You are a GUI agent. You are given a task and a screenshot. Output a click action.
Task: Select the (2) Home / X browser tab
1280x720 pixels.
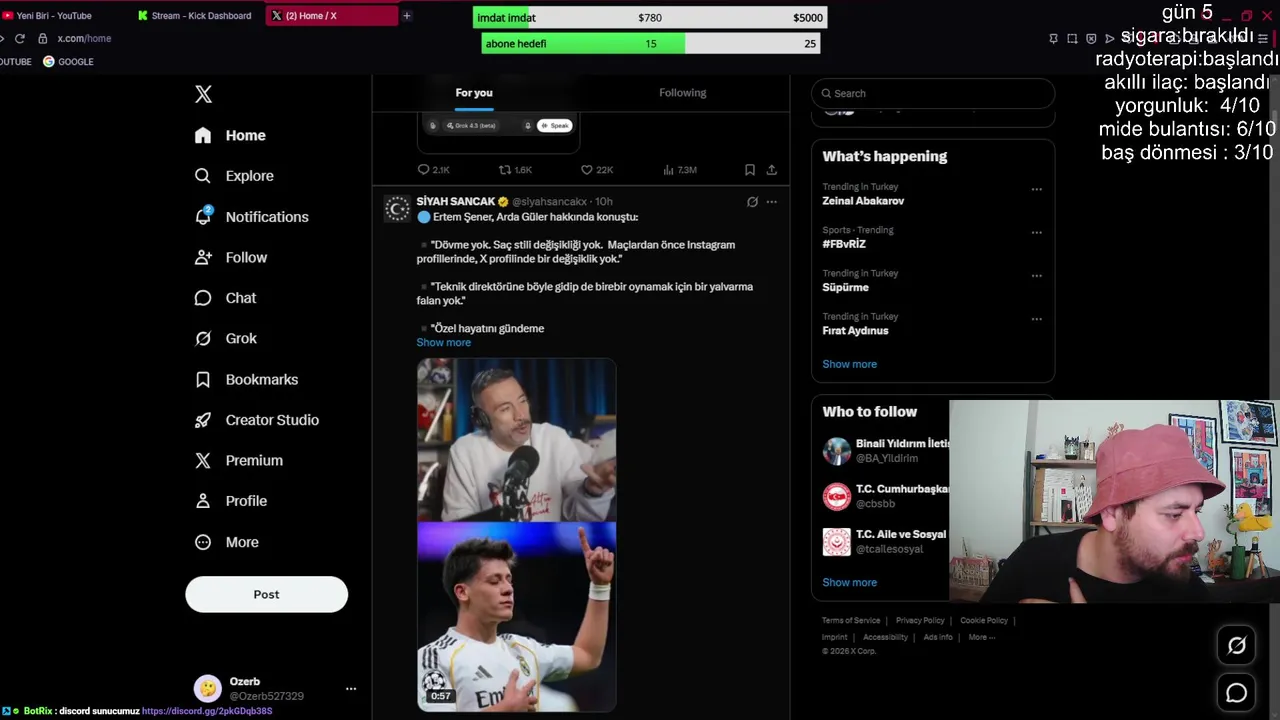click(x=331, y=16)
